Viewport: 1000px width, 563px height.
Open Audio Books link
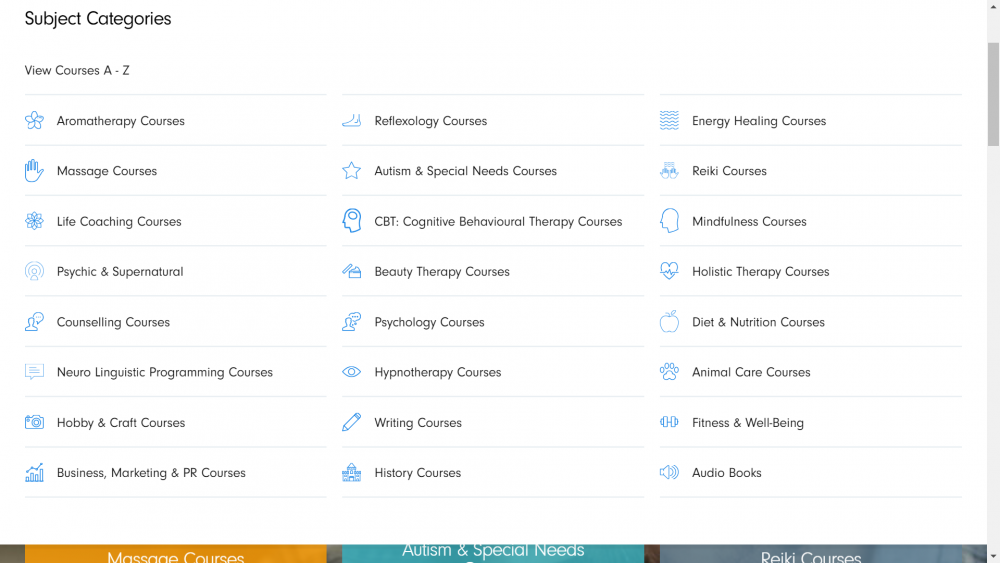click(726, 473)
